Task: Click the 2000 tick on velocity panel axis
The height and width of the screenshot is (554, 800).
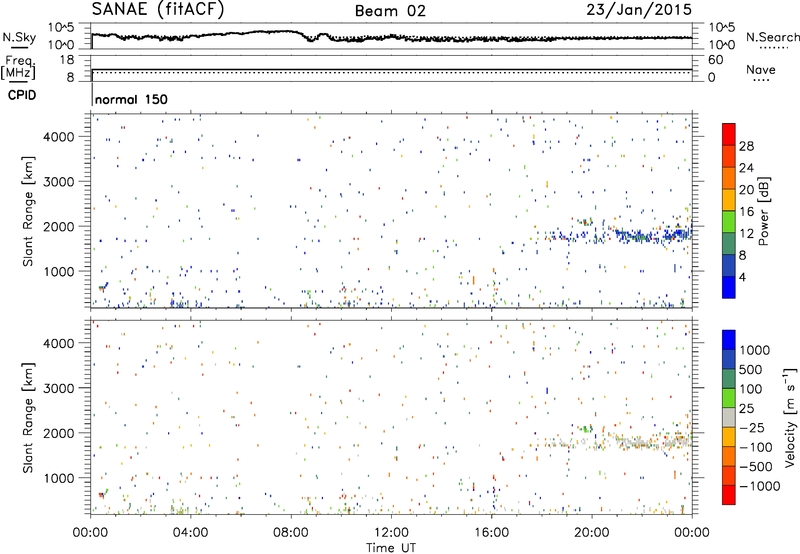Action: pos(59,433)
